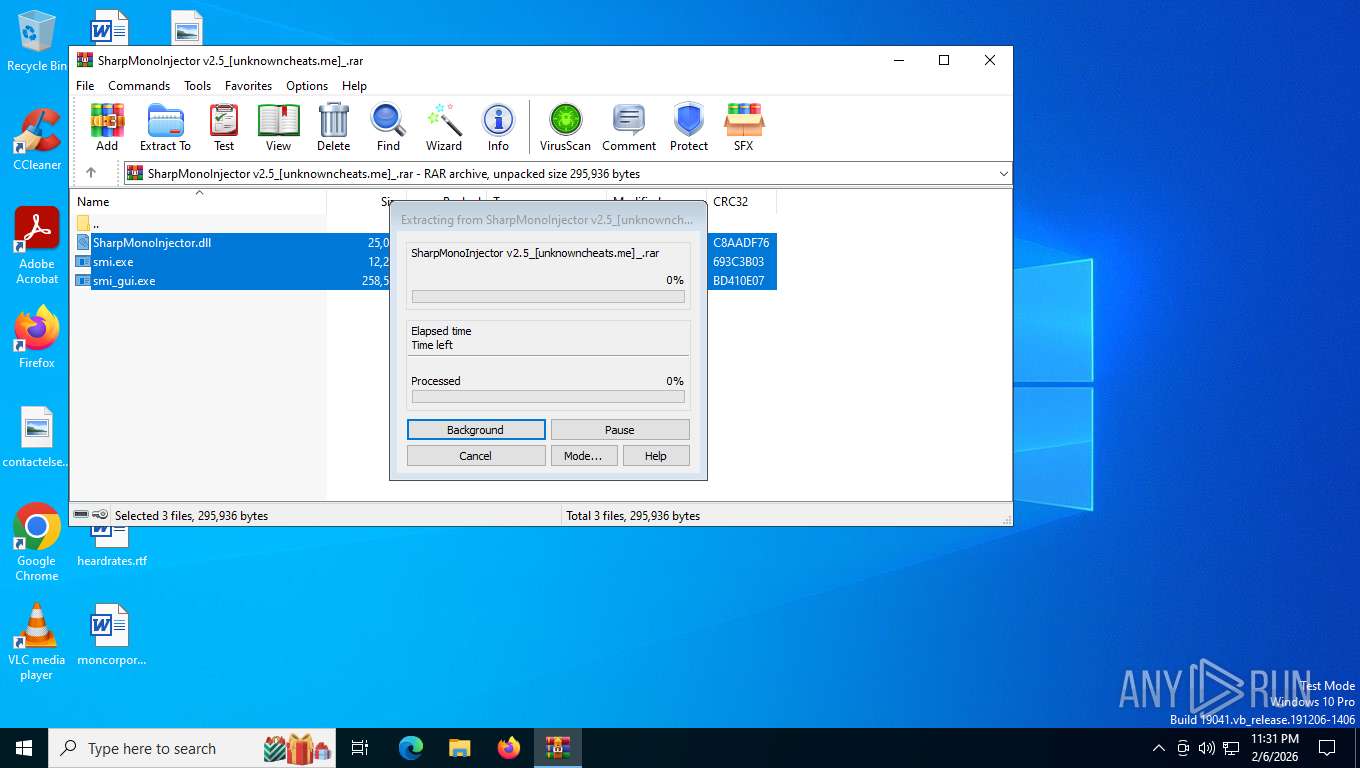Open the Tools menu
This screenshot has height=768, width=1360.
pos(197,86)
